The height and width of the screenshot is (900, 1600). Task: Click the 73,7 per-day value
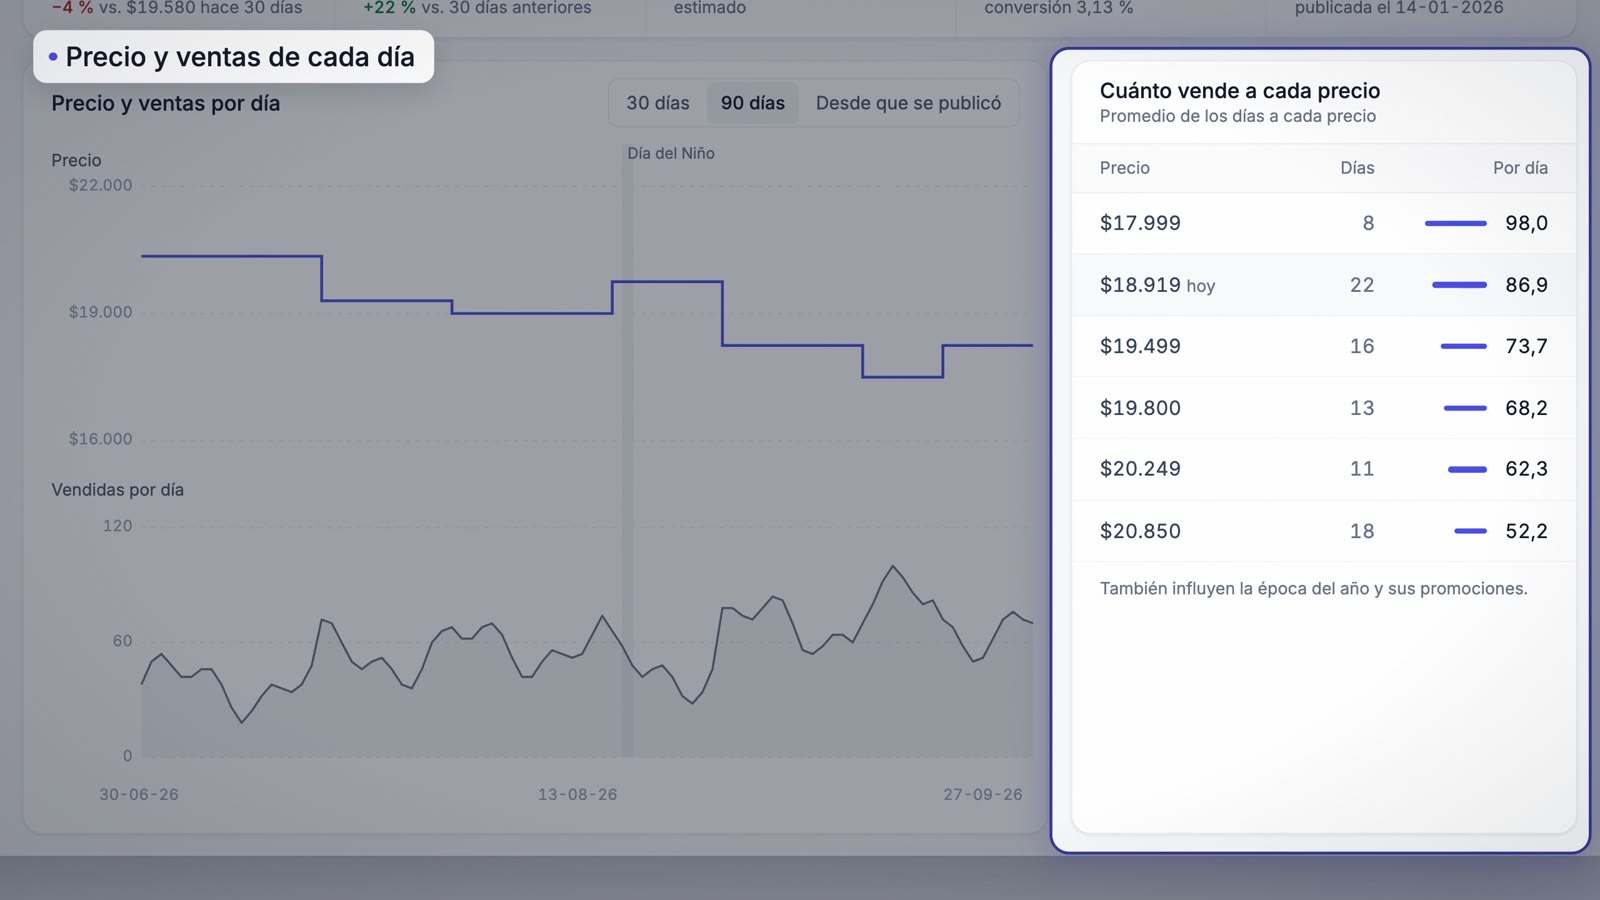point(1526,346)
